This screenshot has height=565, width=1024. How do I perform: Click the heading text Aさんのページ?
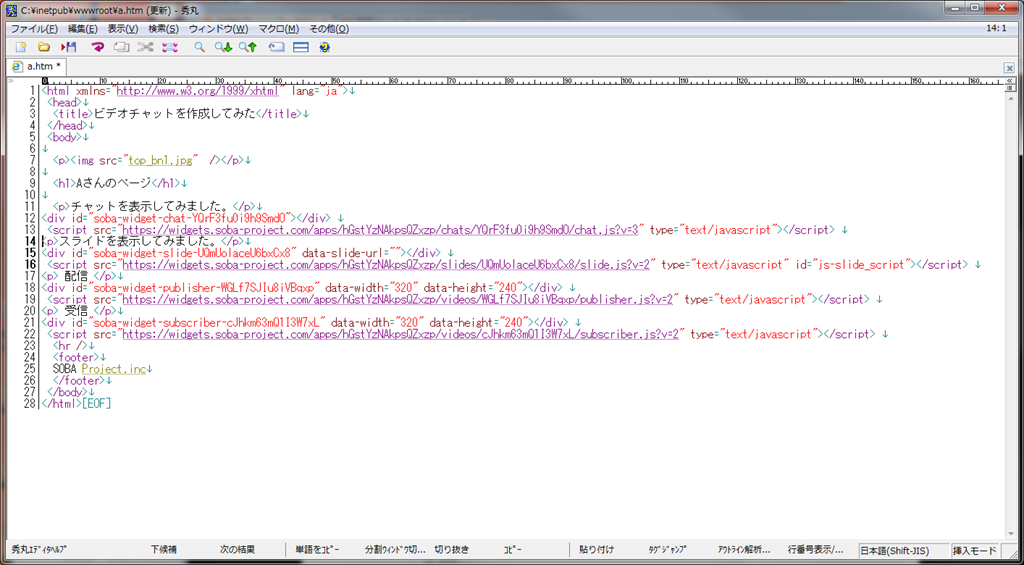click(114, 184)
